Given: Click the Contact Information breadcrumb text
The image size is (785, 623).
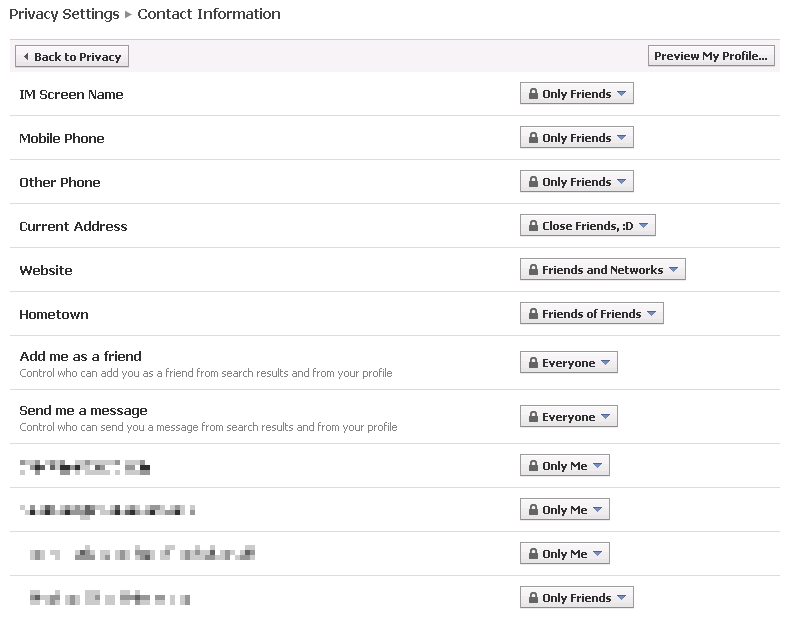Looking at the screenshot, I should pos(209,14).
